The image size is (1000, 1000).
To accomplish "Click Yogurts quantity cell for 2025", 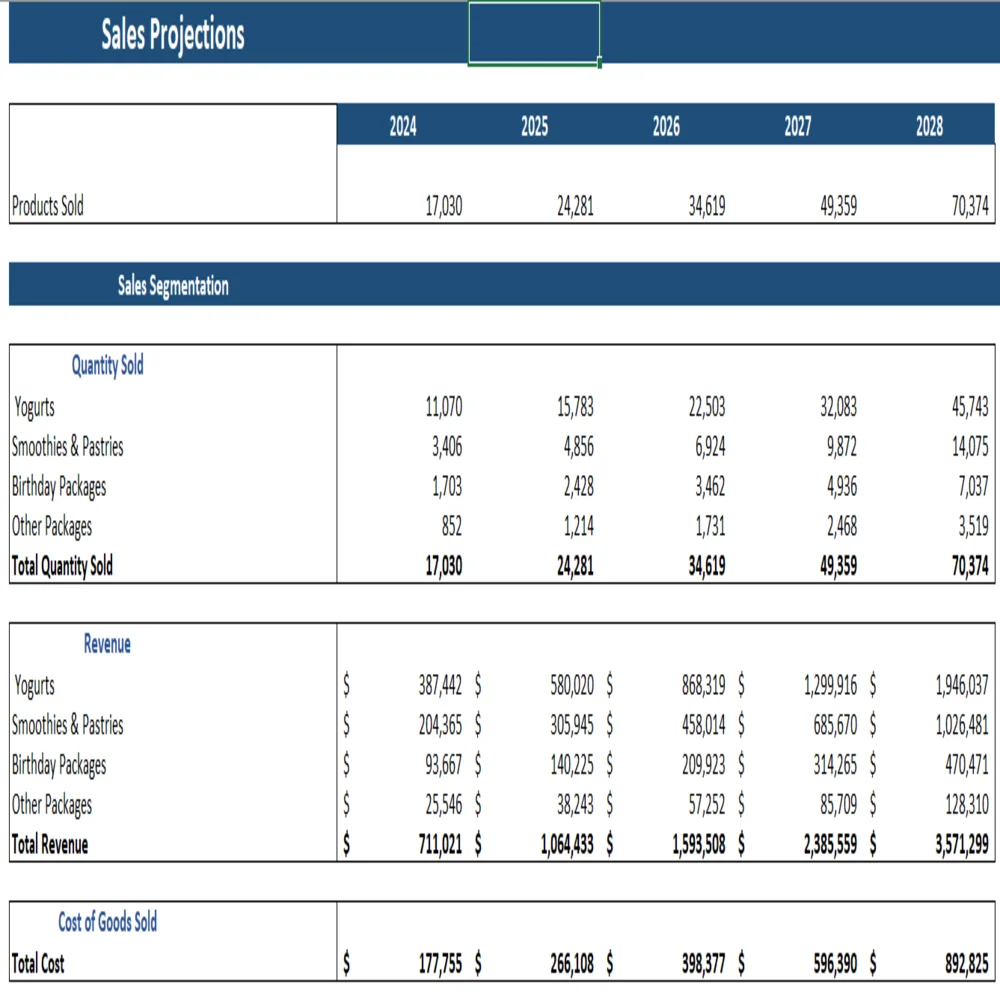I will (574, 407).
